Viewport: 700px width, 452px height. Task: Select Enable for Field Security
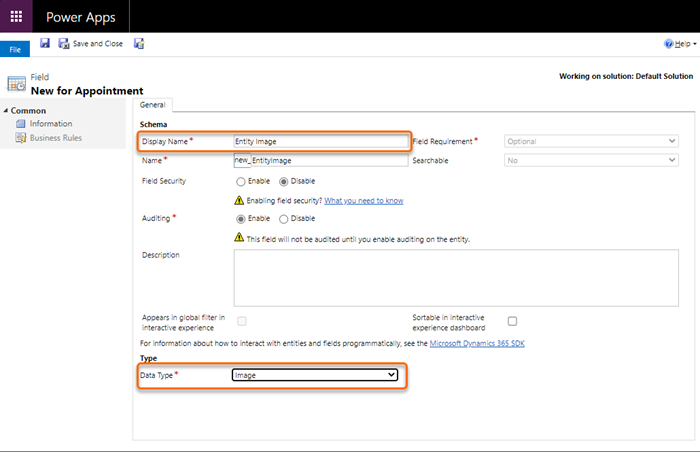(x=241, y=181)
